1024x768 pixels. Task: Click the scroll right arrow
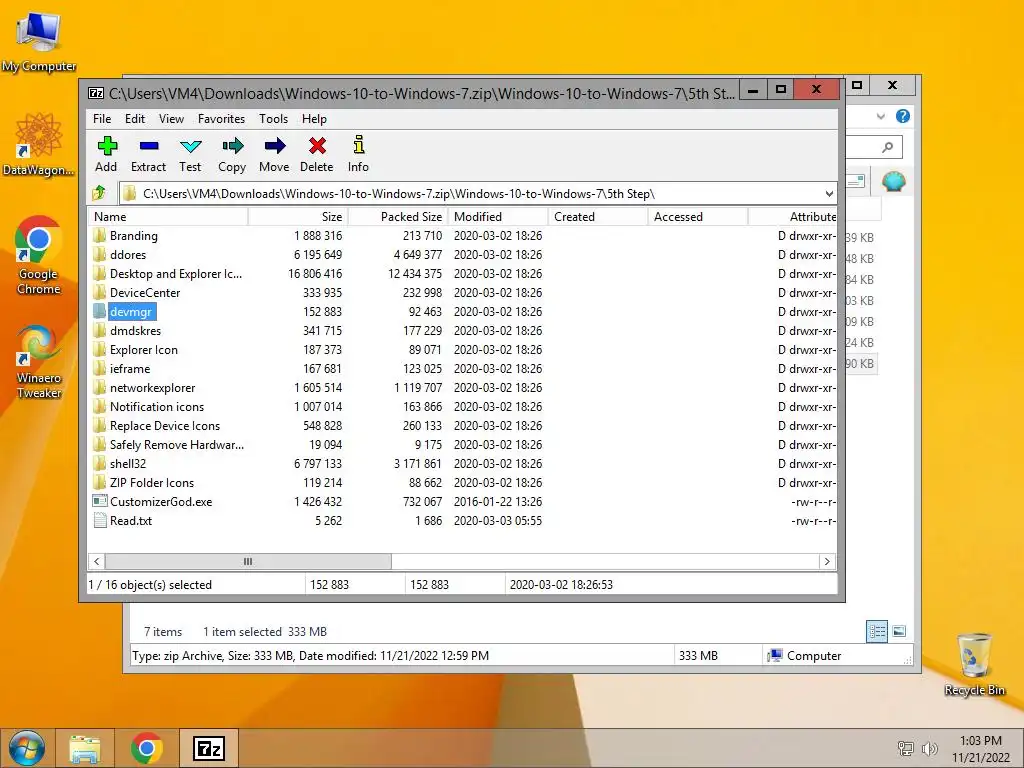pos(827,561)
